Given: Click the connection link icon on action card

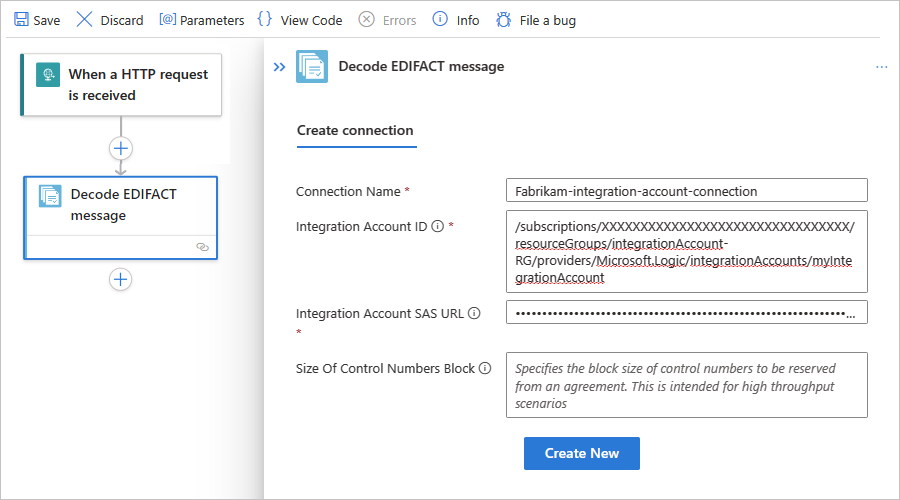Looking at the screenshot, I should click(203, 247).
